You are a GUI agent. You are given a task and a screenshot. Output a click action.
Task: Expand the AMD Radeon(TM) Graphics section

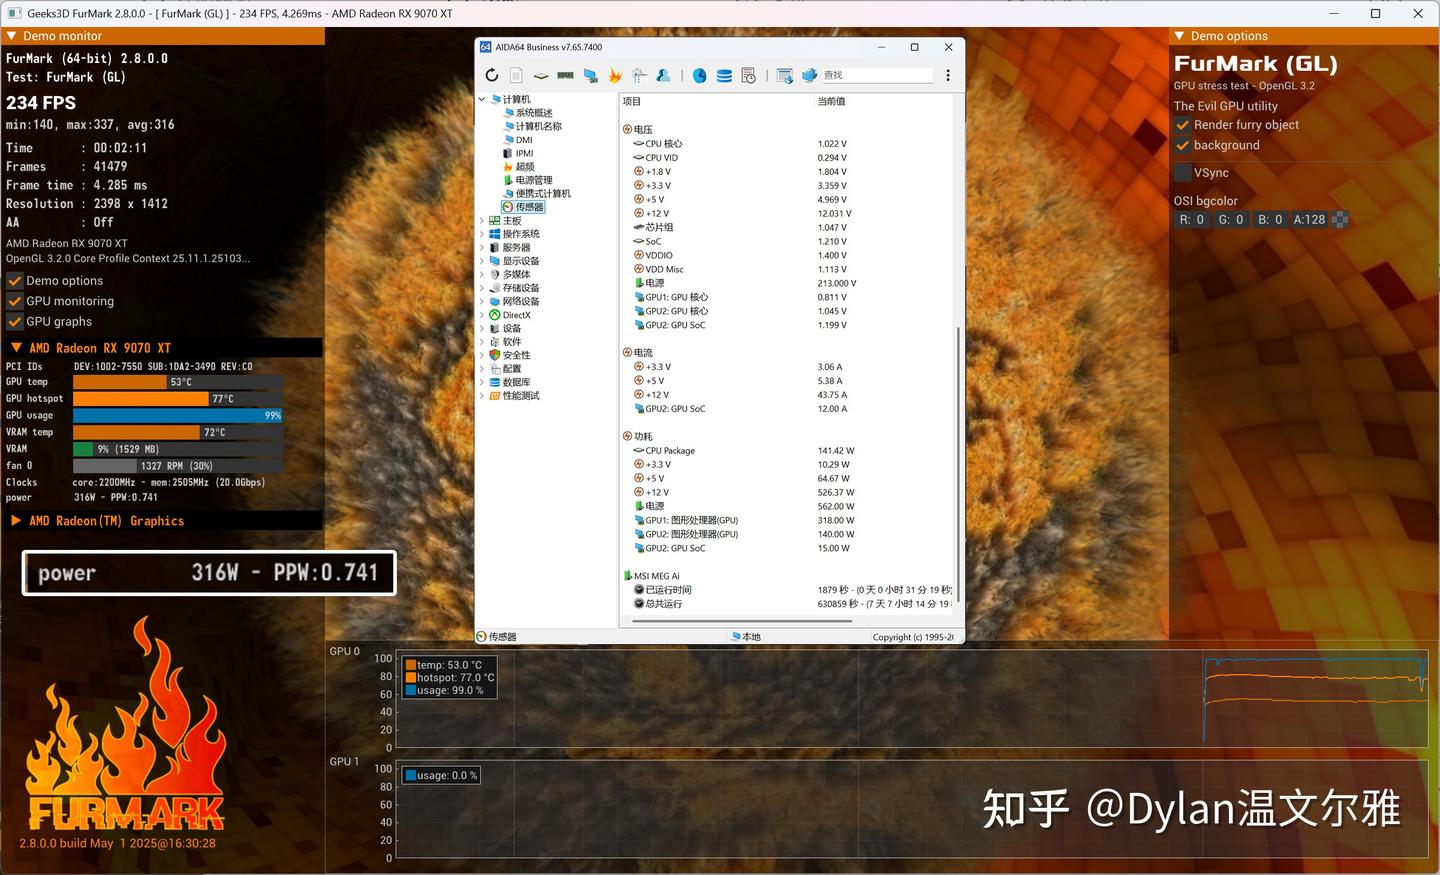tap(16, 521)
